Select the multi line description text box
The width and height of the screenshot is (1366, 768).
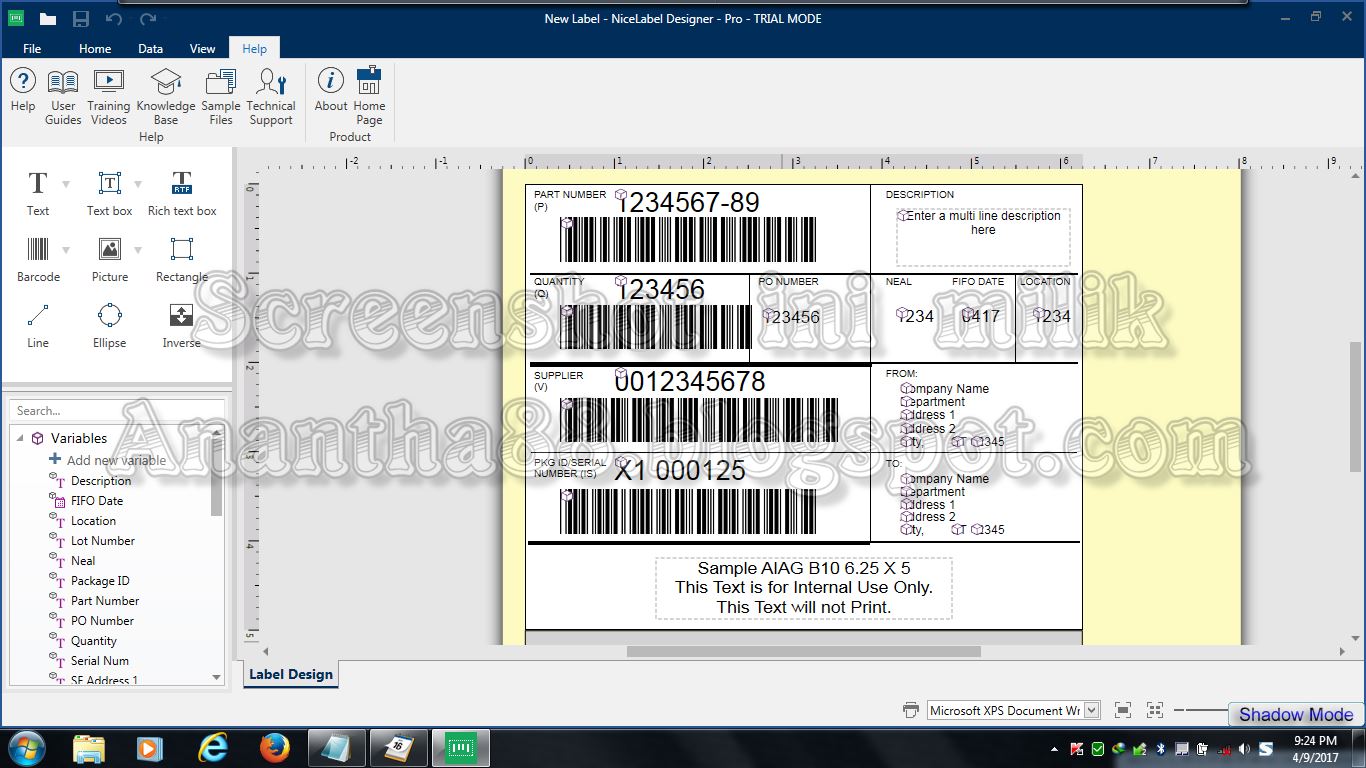coord(983,237)
